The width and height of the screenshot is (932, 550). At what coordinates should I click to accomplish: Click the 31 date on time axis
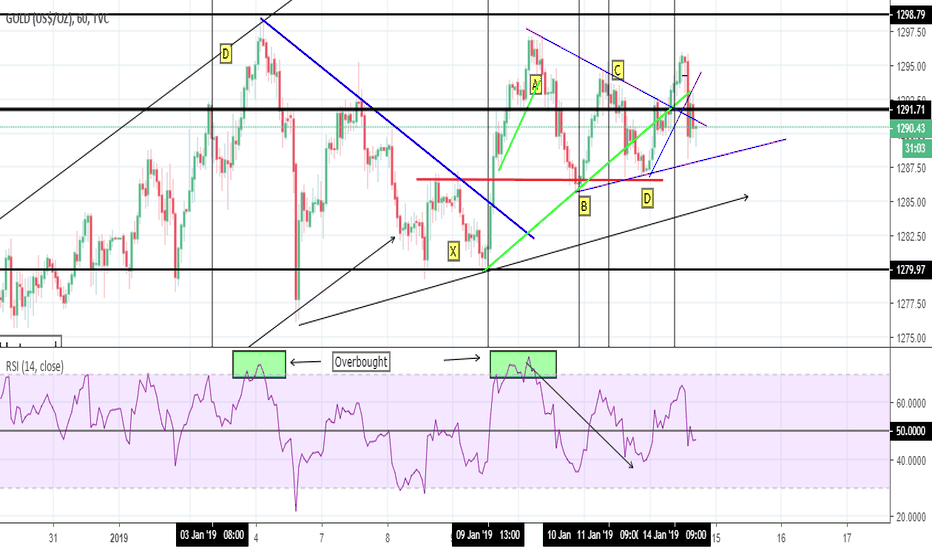pos(53,537)
